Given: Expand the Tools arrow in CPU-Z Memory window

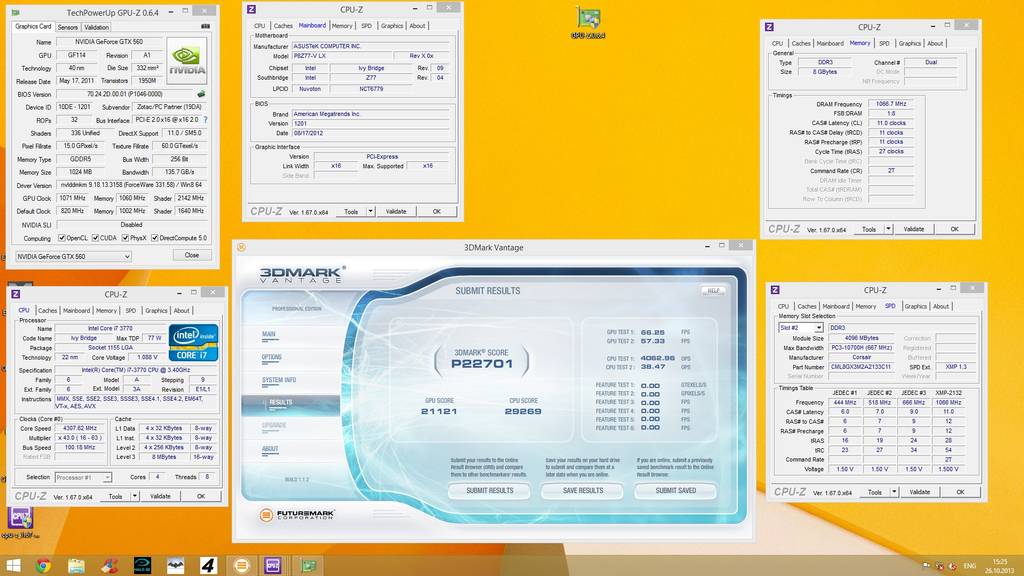Looking at the screenshot, I should [888, 229].
